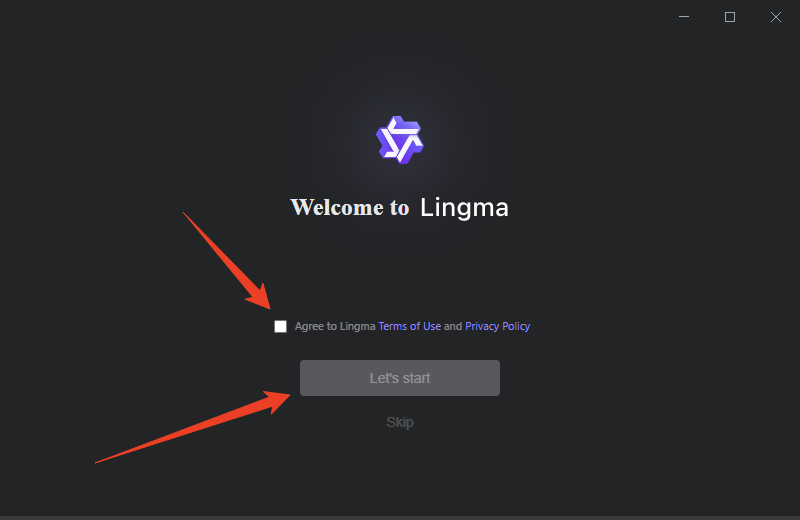Screen dimensions: 800x520
Task: Click the square restore icon in title bar
Action: (x=730, y=17)
